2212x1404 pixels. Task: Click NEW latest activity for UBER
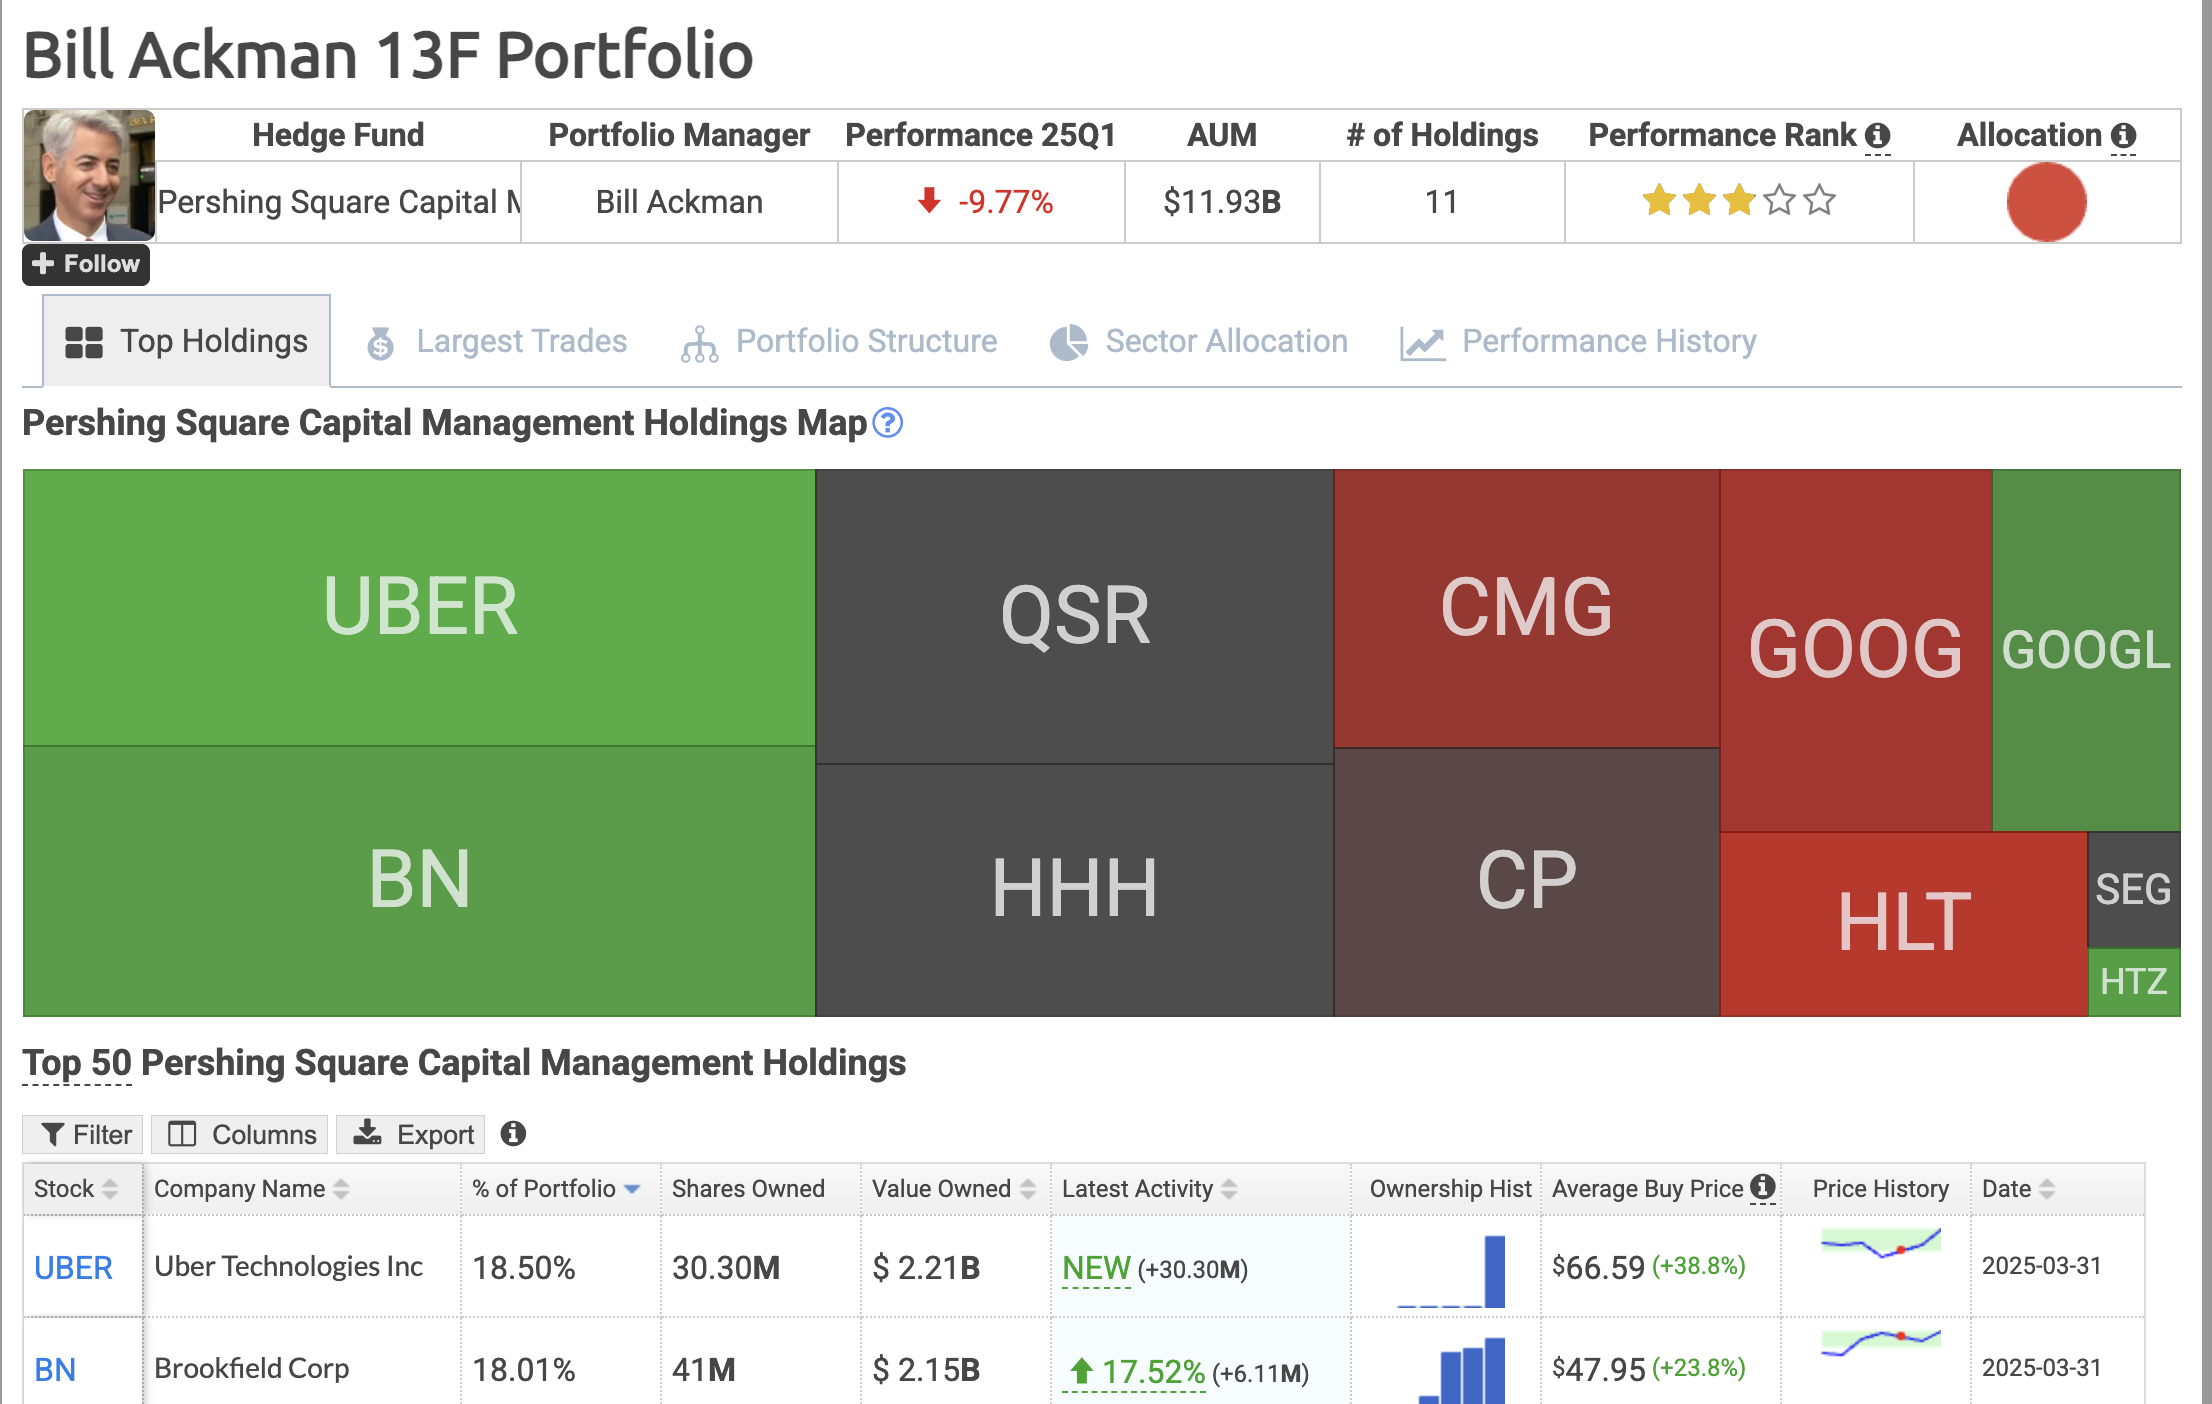(1096, 1268)
